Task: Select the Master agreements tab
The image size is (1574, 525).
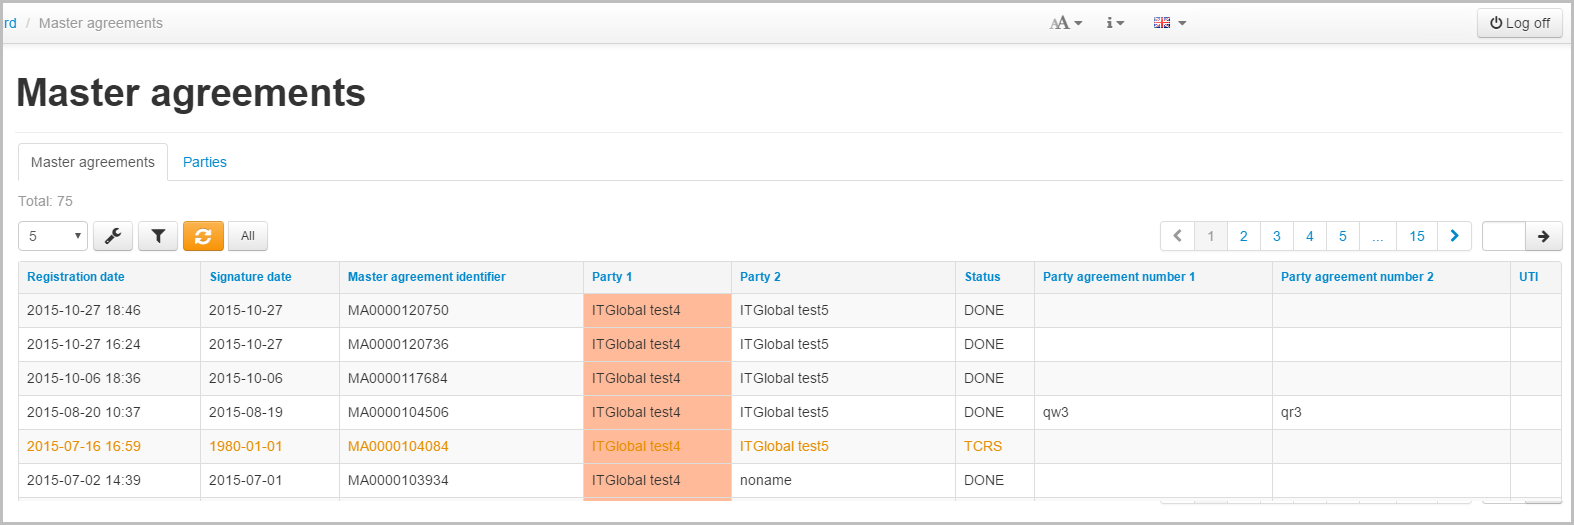Action: pos(93,162)
